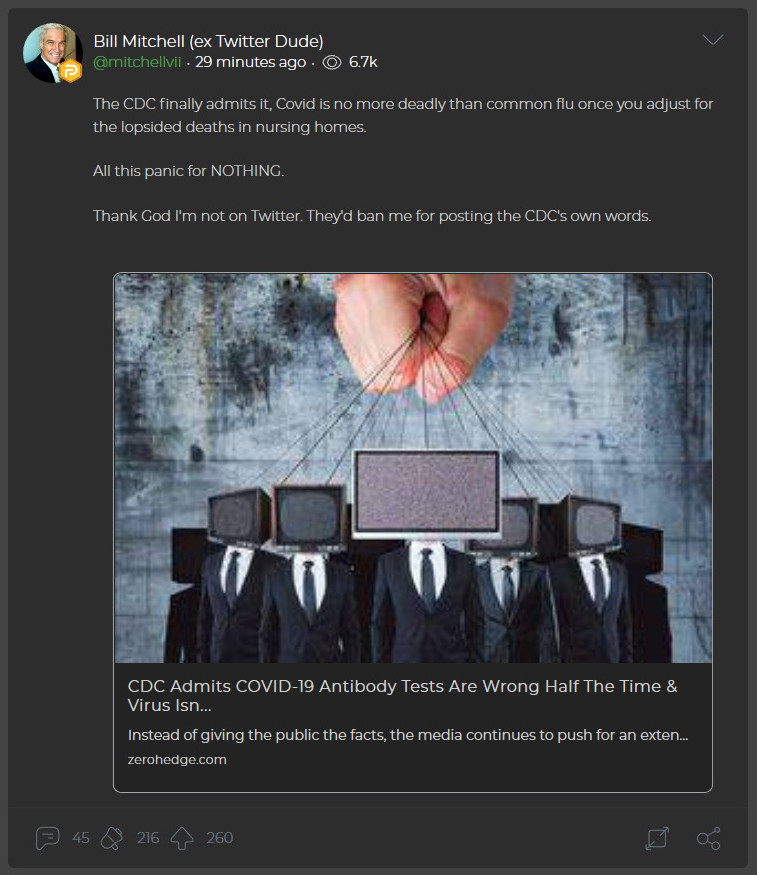Screen dimensions: 757x875
Task: Click the gold Parler badge on avatar
Action: pos(71,71)
